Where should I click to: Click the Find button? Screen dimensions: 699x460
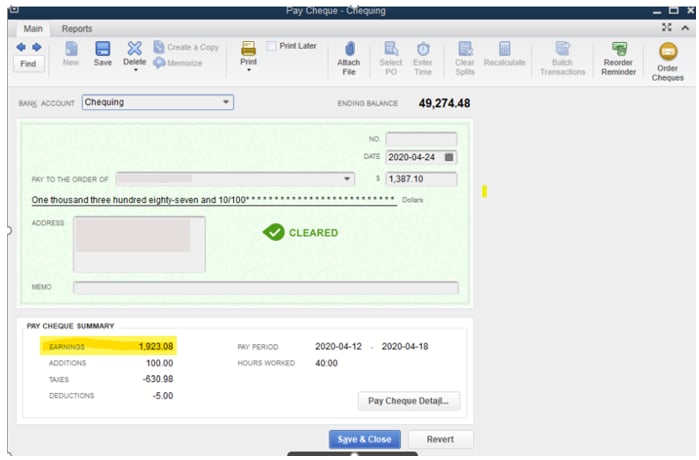pos(28,64)
